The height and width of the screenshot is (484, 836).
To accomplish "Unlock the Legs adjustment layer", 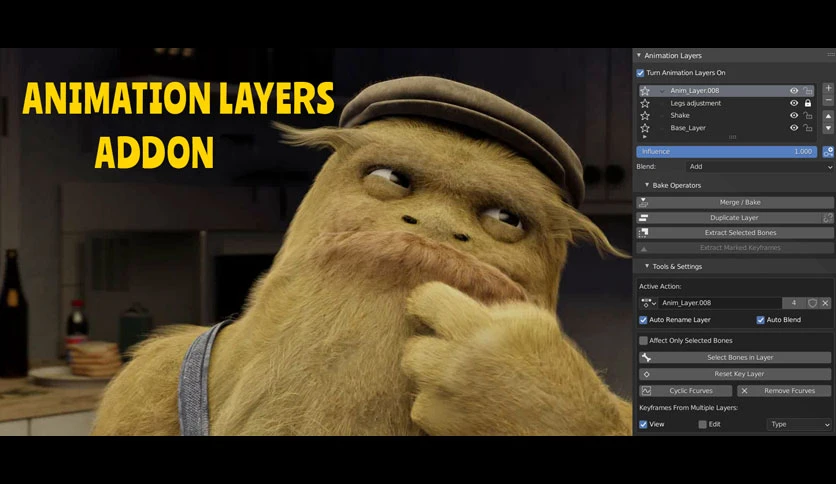I will [808, 103].
